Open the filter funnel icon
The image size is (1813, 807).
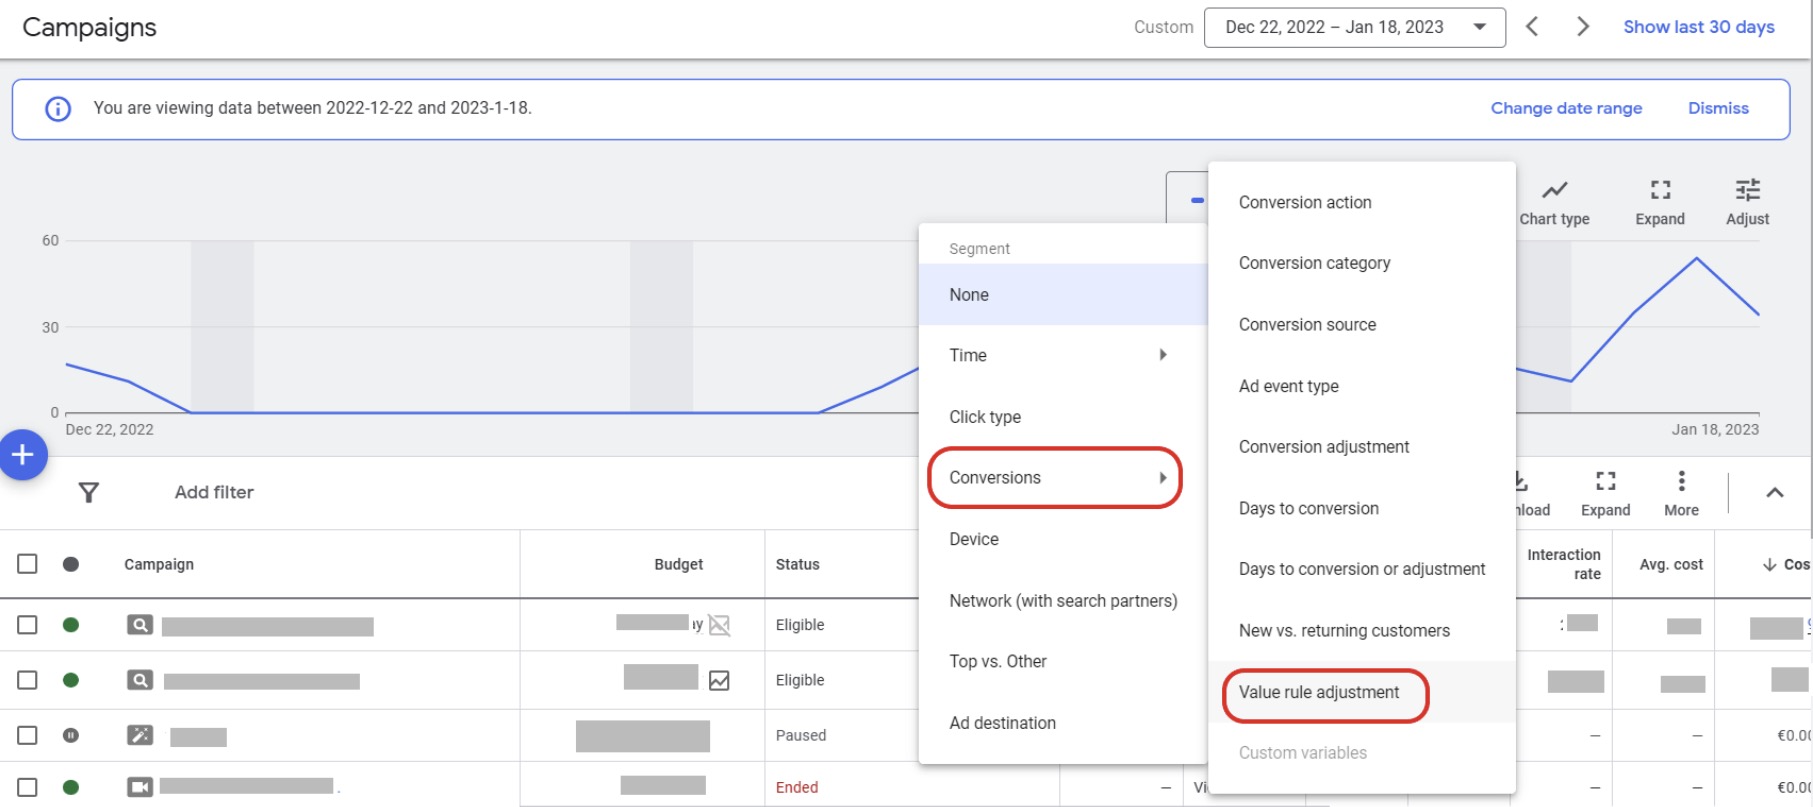point(89,492)
